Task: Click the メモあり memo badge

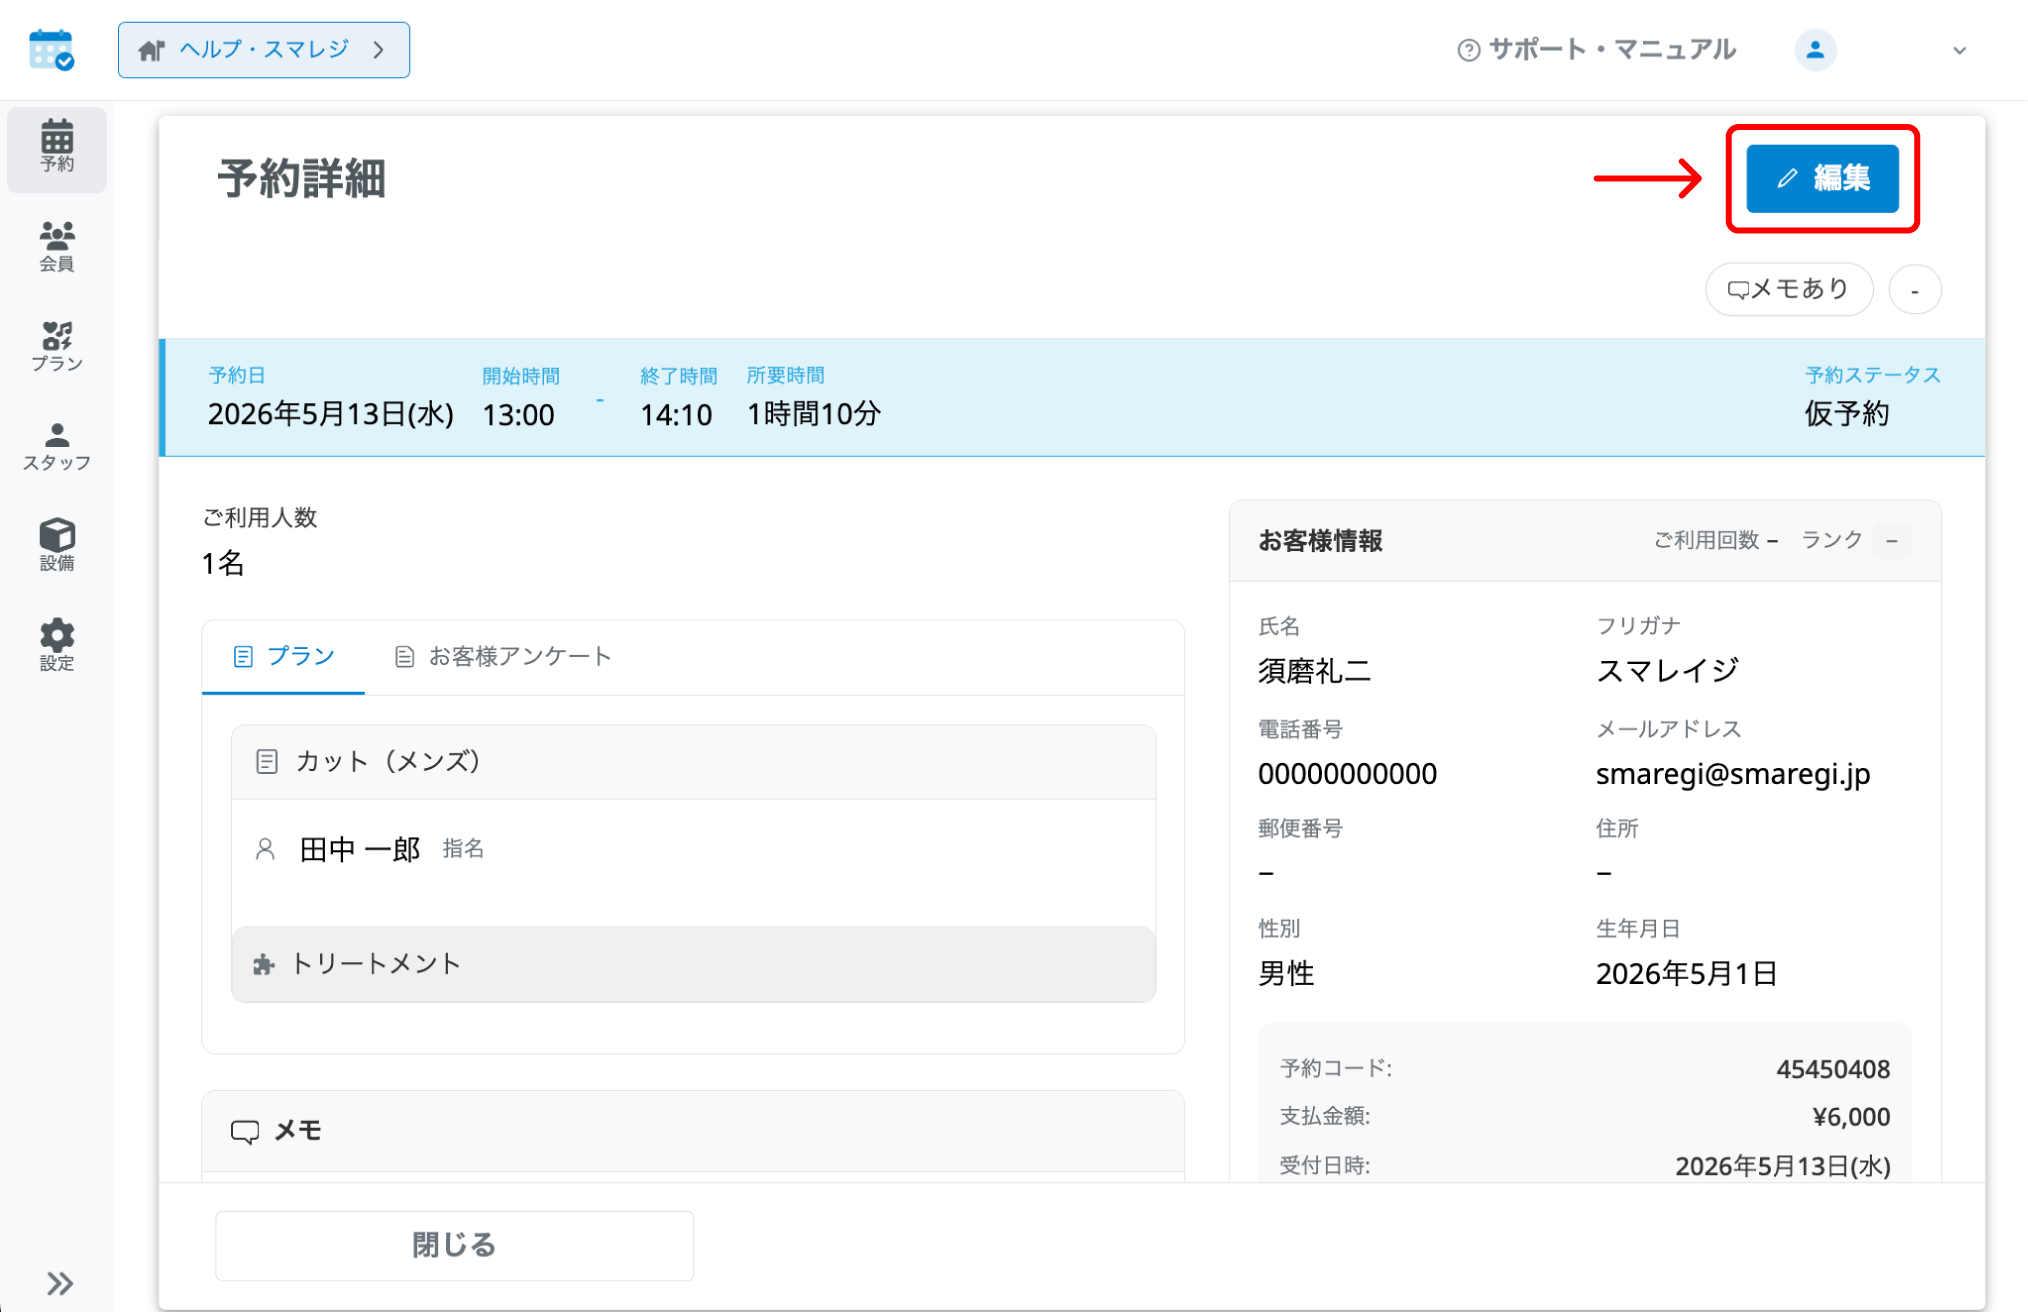Action: tap(1789, 290)
